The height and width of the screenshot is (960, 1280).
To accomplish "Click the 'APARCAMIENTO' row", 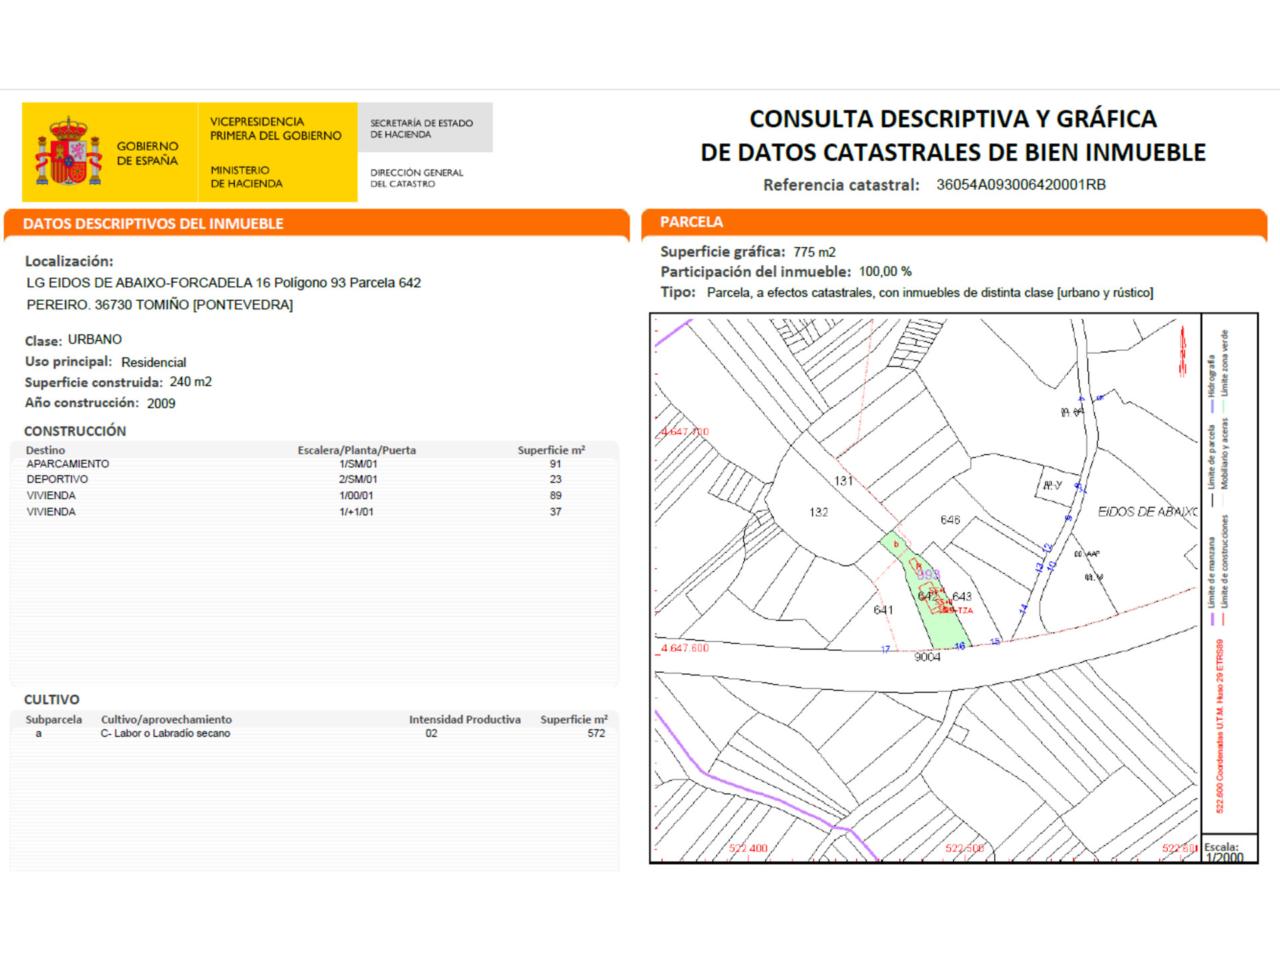I will click(315, 464).
